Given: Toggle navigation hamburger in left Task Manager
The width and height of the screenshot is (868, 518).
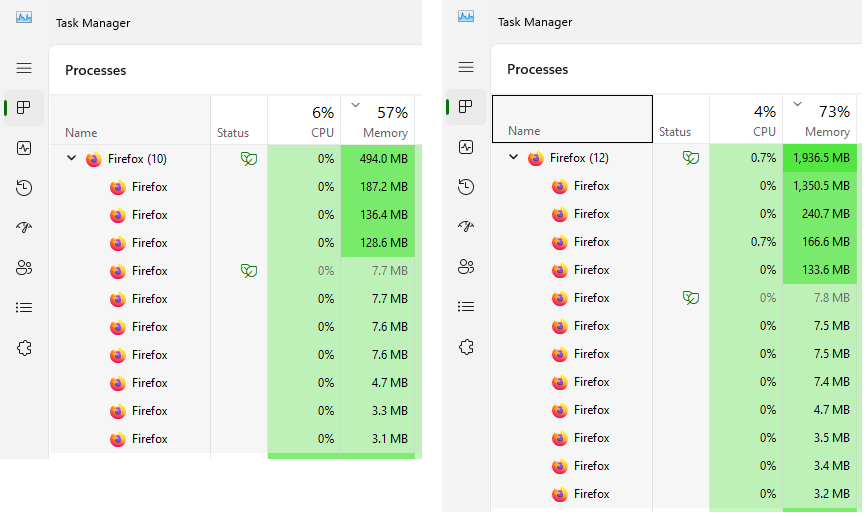Looking at the screenshot, I should click(x=24, y=68).
